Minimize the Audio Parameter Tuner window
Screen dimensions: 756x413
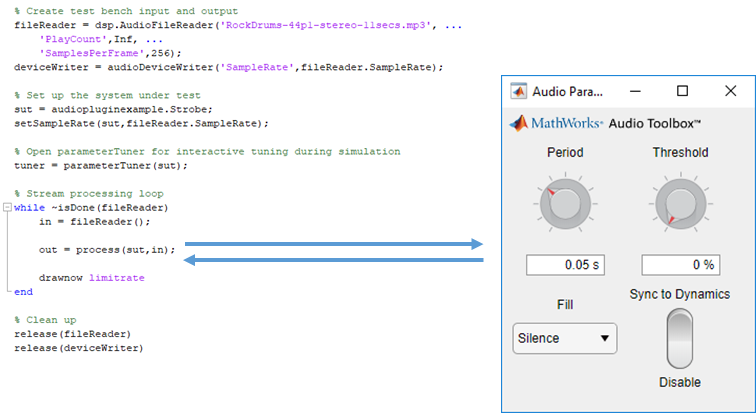635,91
